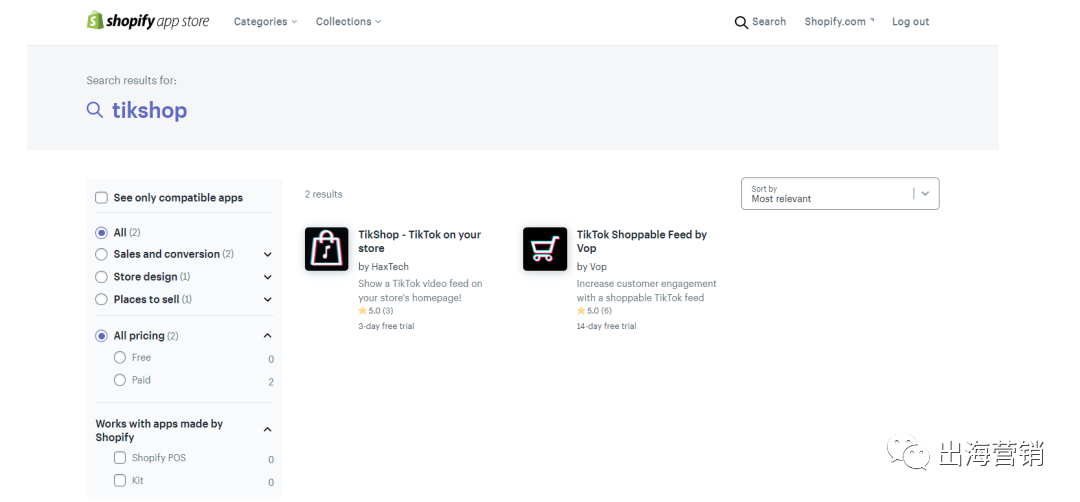This screenshot has height=502, width=1080.
Task: Click the 2 results count text
Action: coord(324,194)
